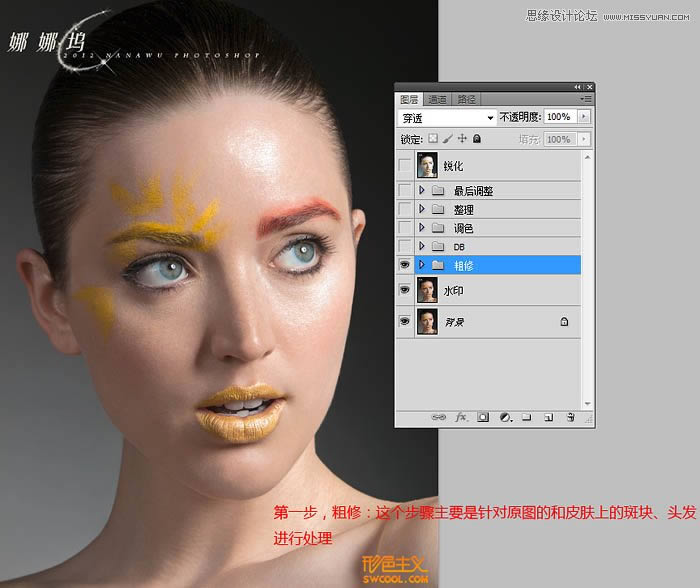This screenshot has width=700, height=588.
Task: Click the lock all padlock icon
Action: tap(476, 139)
